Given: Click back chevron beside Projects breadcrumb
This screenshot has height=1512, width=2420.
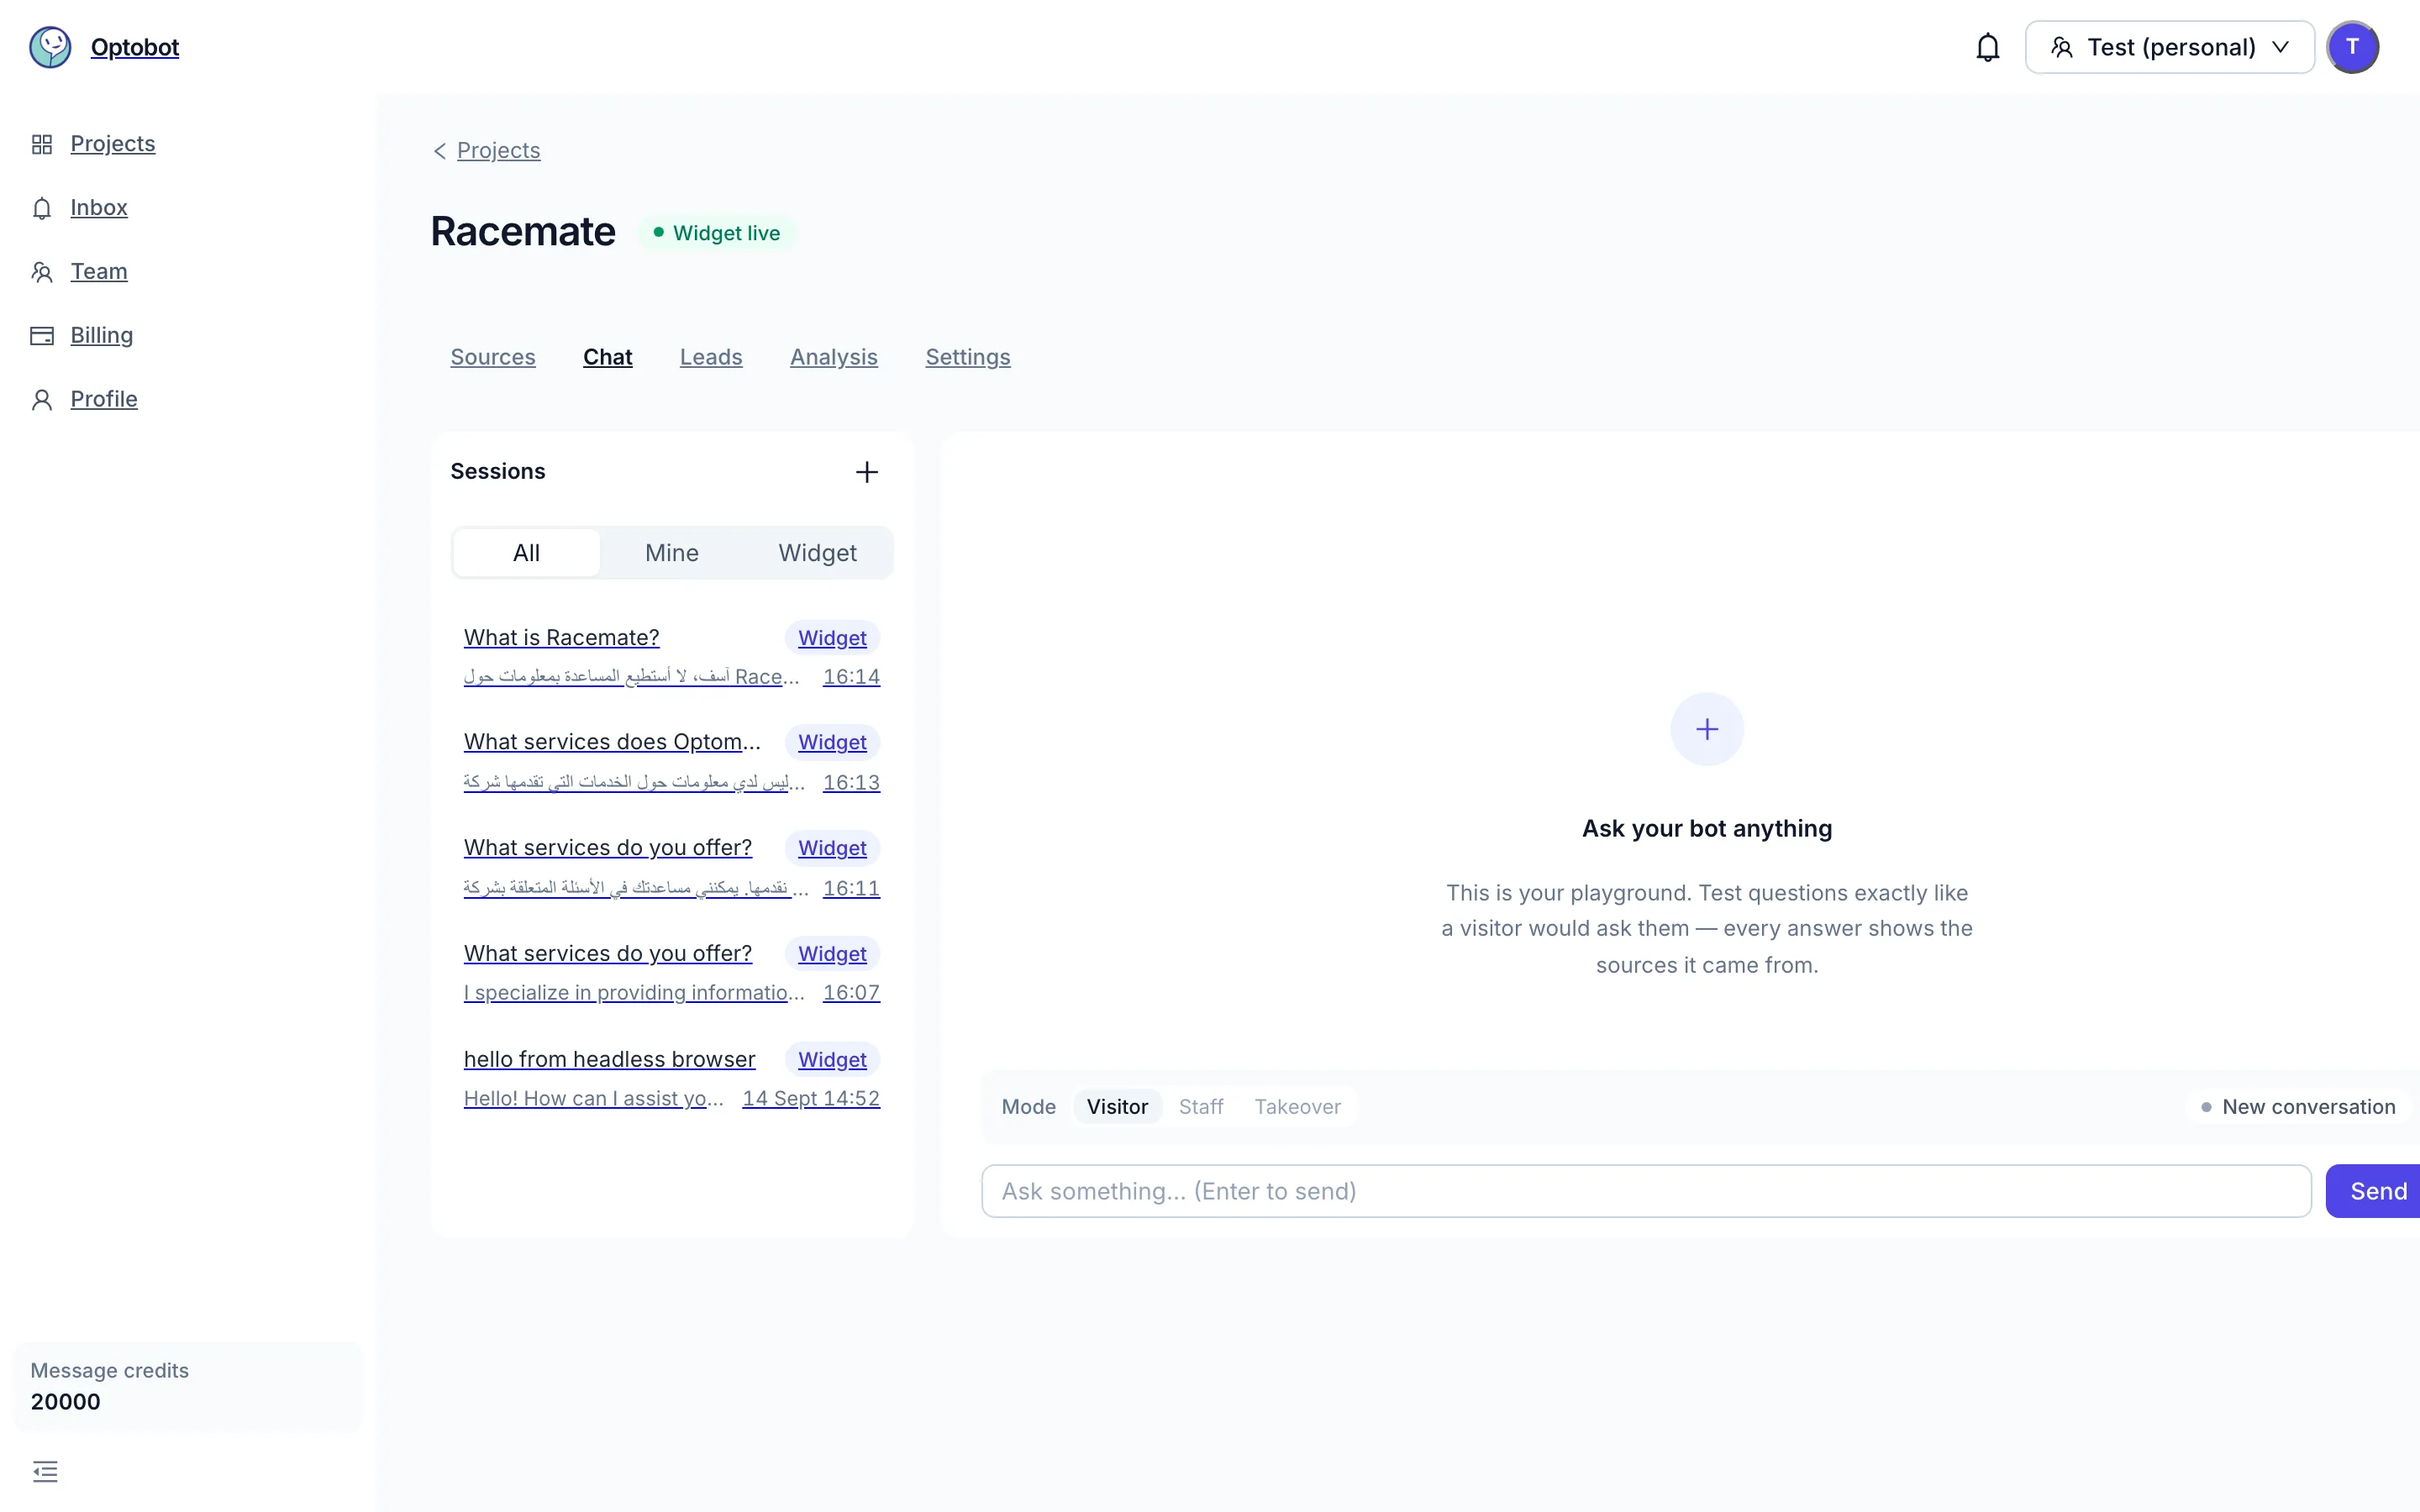Looking at the screenshot, I should (x=439, y=151).
